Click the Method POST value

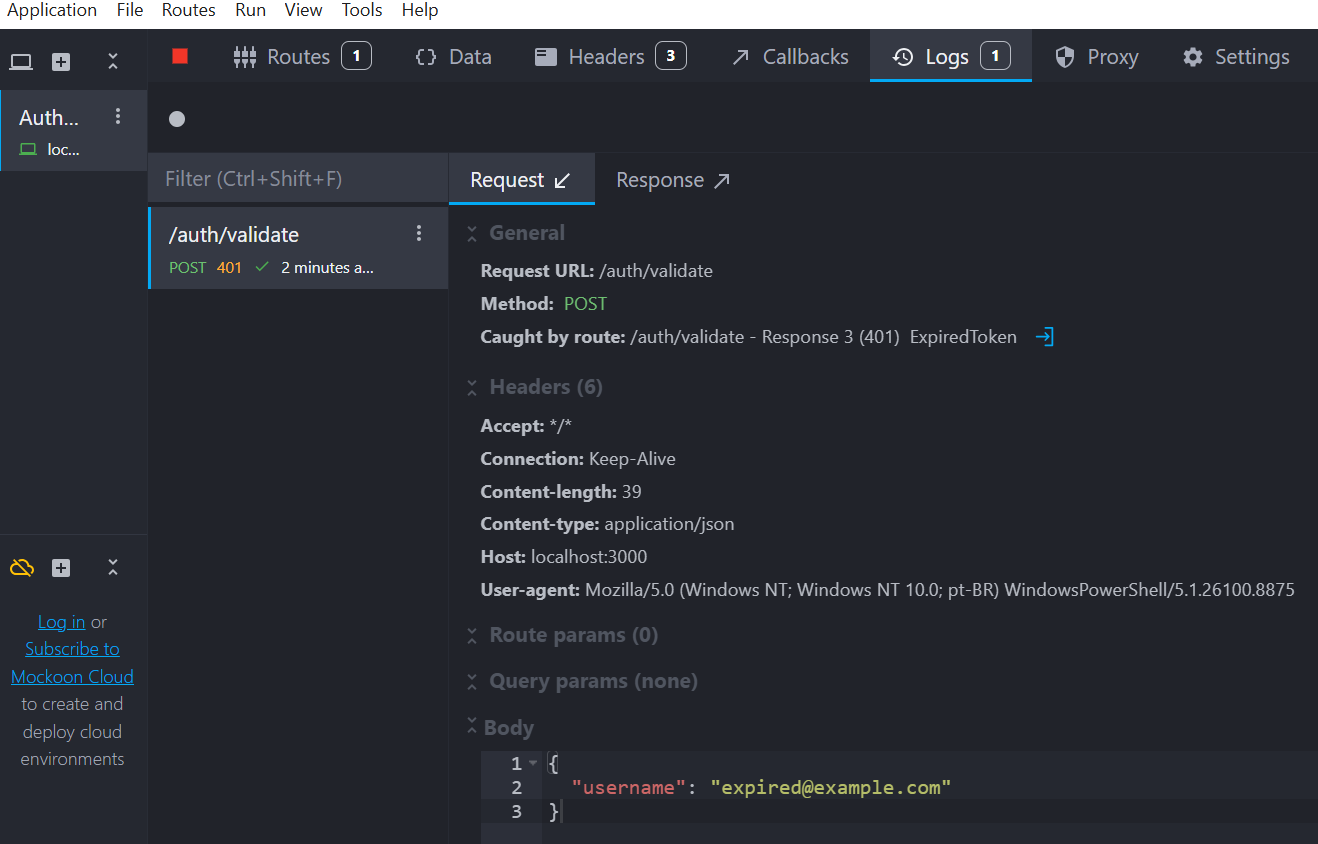pos(585,304)
